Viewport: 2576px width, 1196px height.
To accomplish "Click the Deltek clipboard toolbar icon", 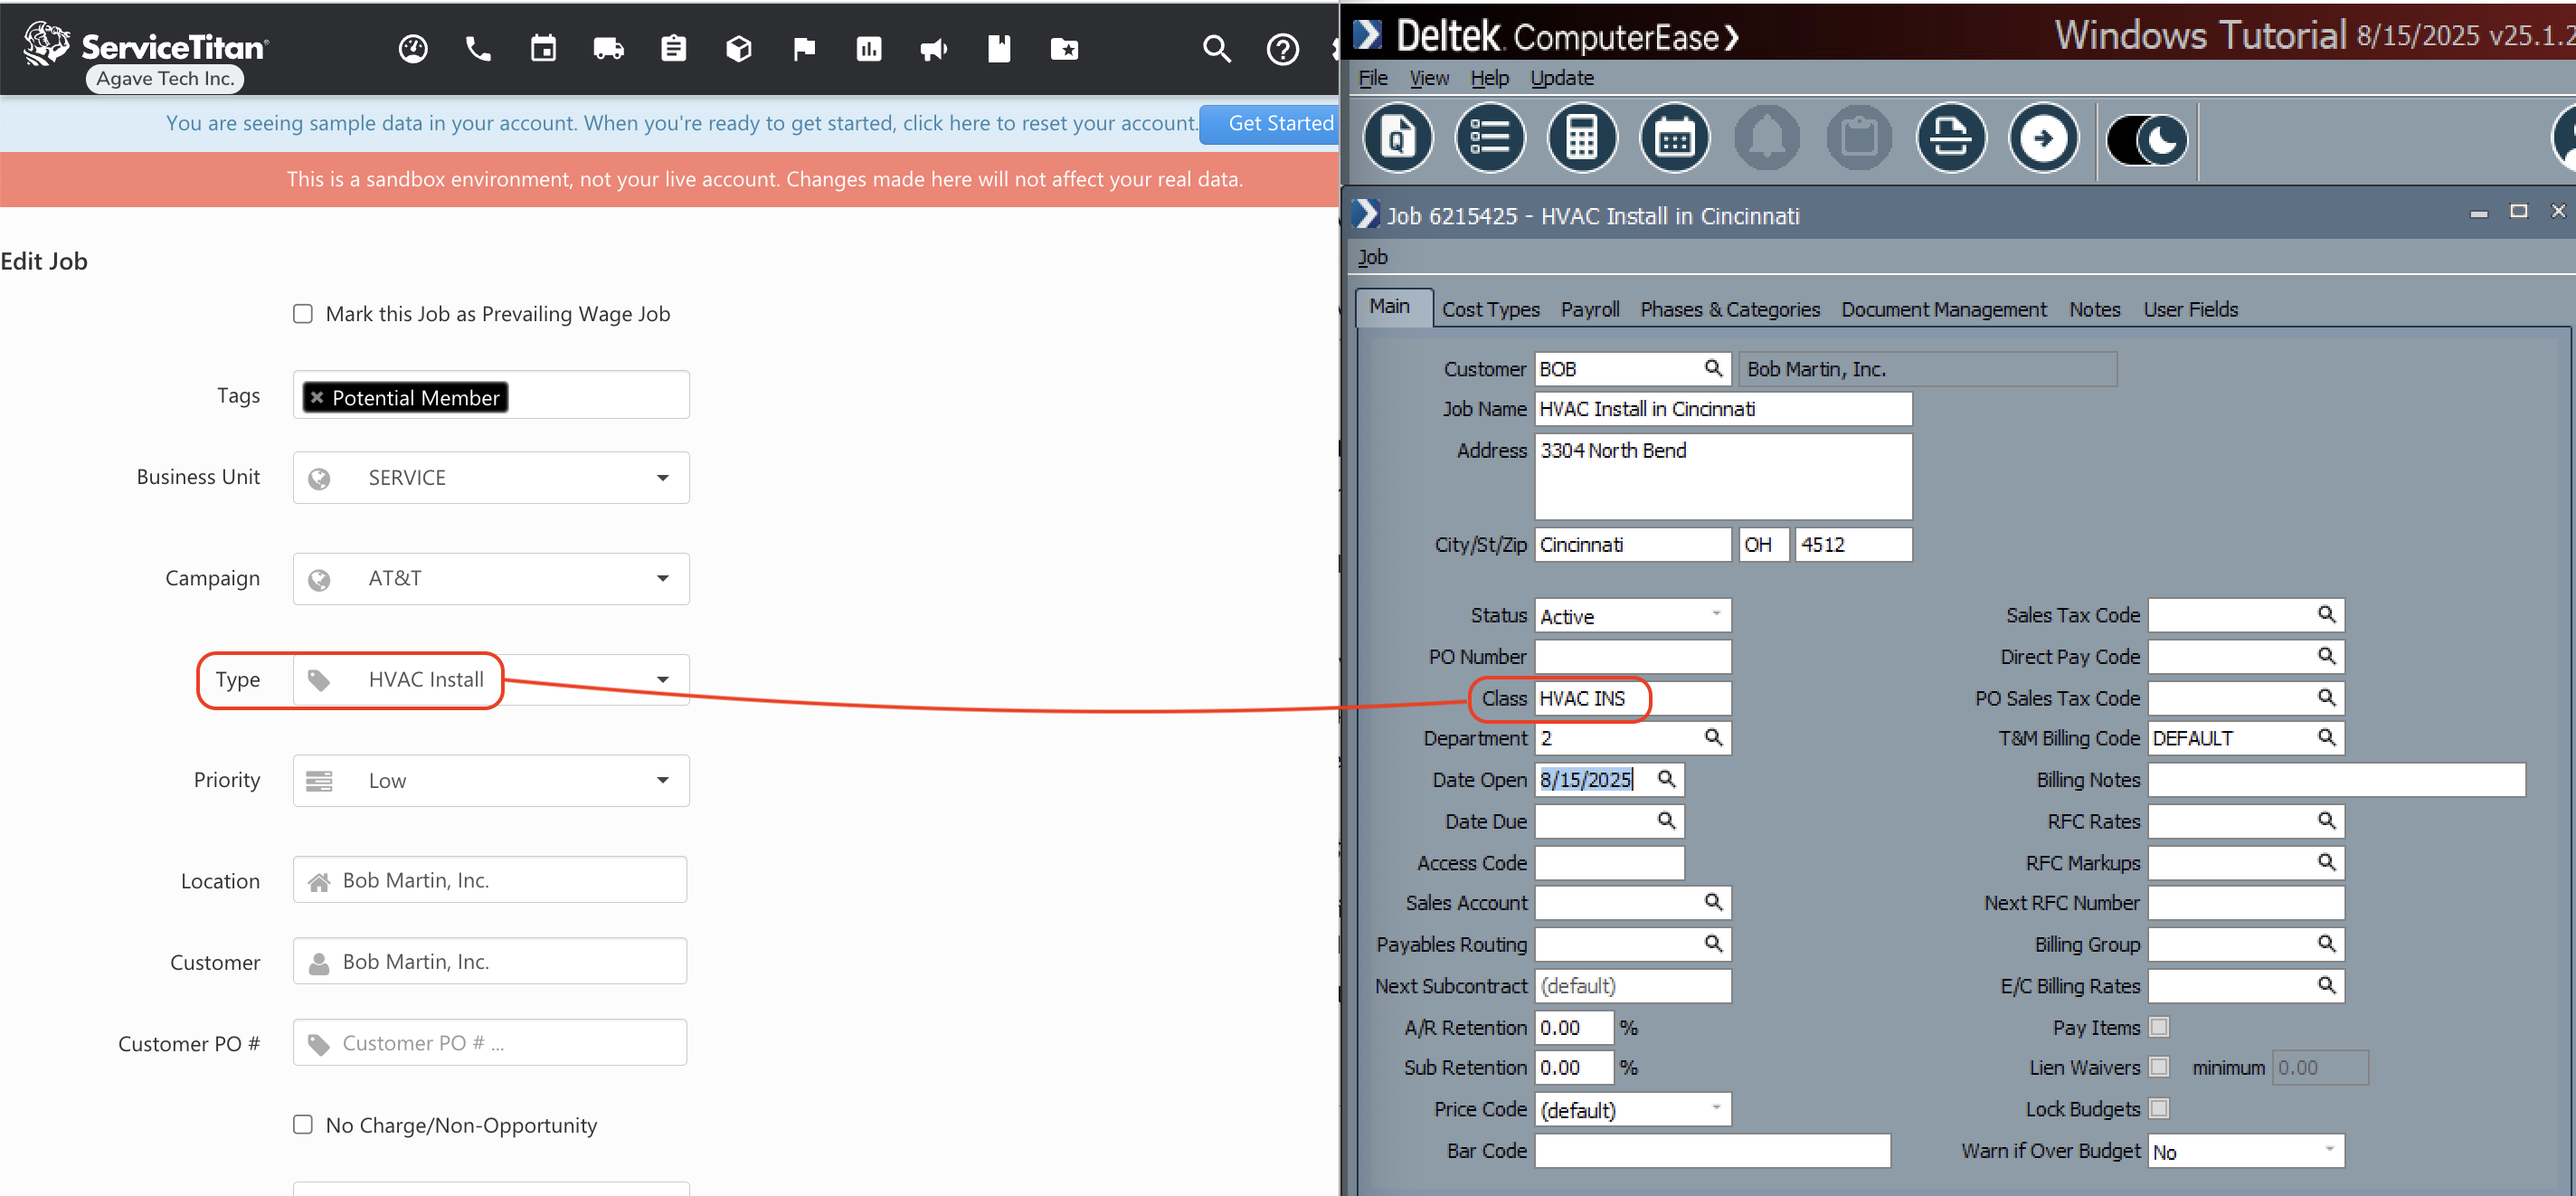I will click(1859, 138).
